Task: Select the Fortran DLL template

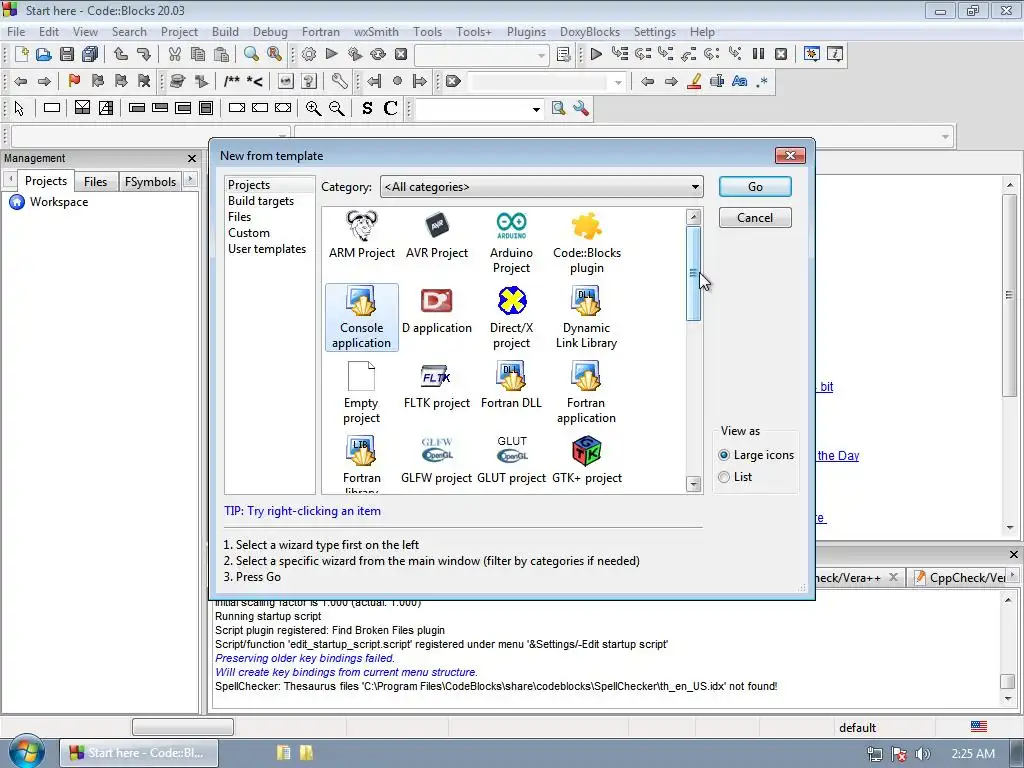Action: pos(511,385)
